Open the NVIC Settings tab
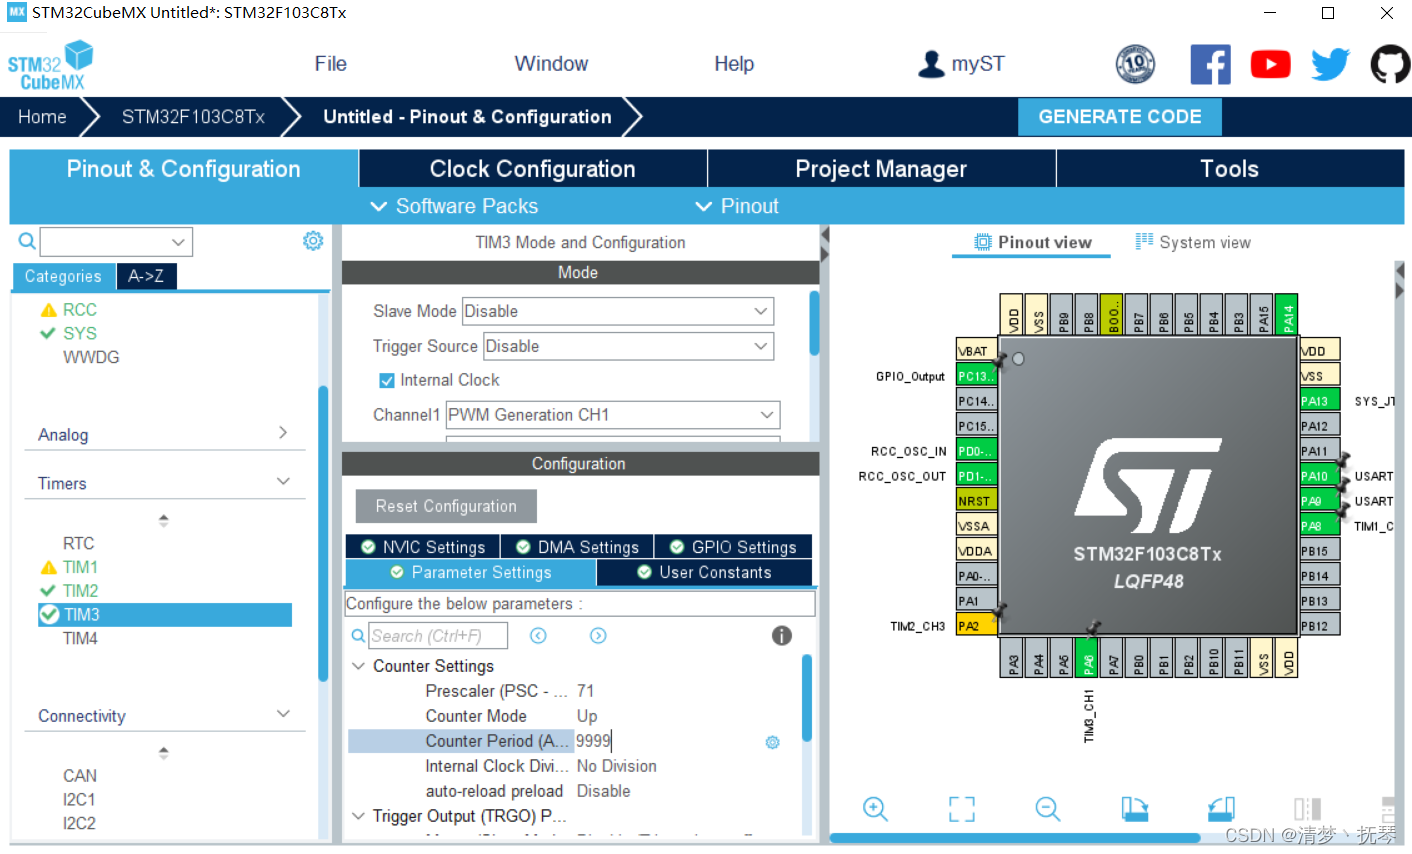 tap(422, 547)
